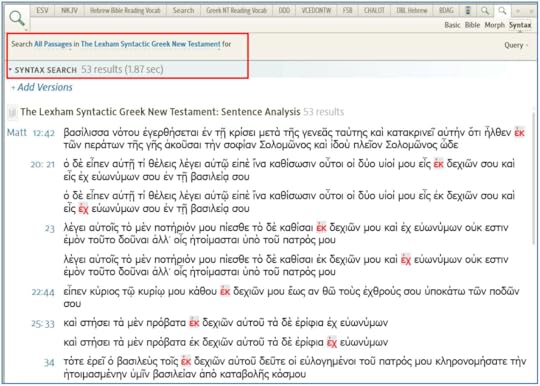The height and width of the screenshot is (386, 540).
Task: Select the Morph search type
Action: (x=494, y=25)
